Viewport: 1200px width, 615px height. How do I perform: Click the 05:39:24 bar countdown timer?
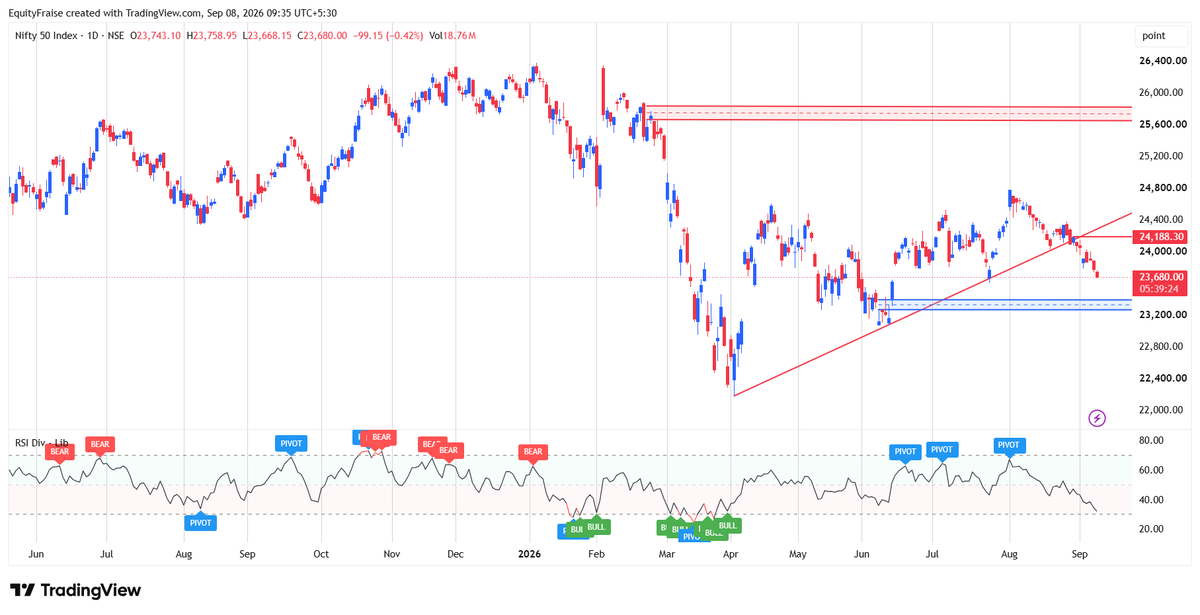pyautogui.click(x=1160, y=290)
